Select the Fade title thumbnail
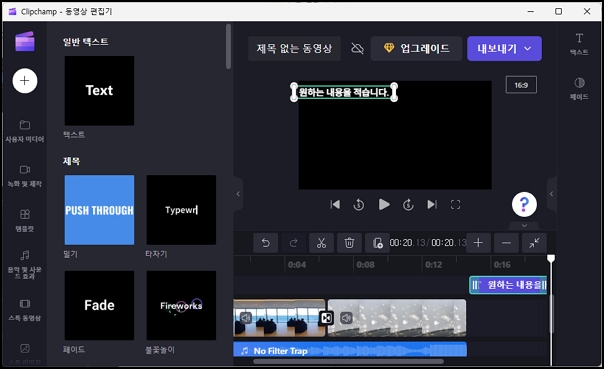Viewport: 604px width, 369px height. click(x=99, y=305)
